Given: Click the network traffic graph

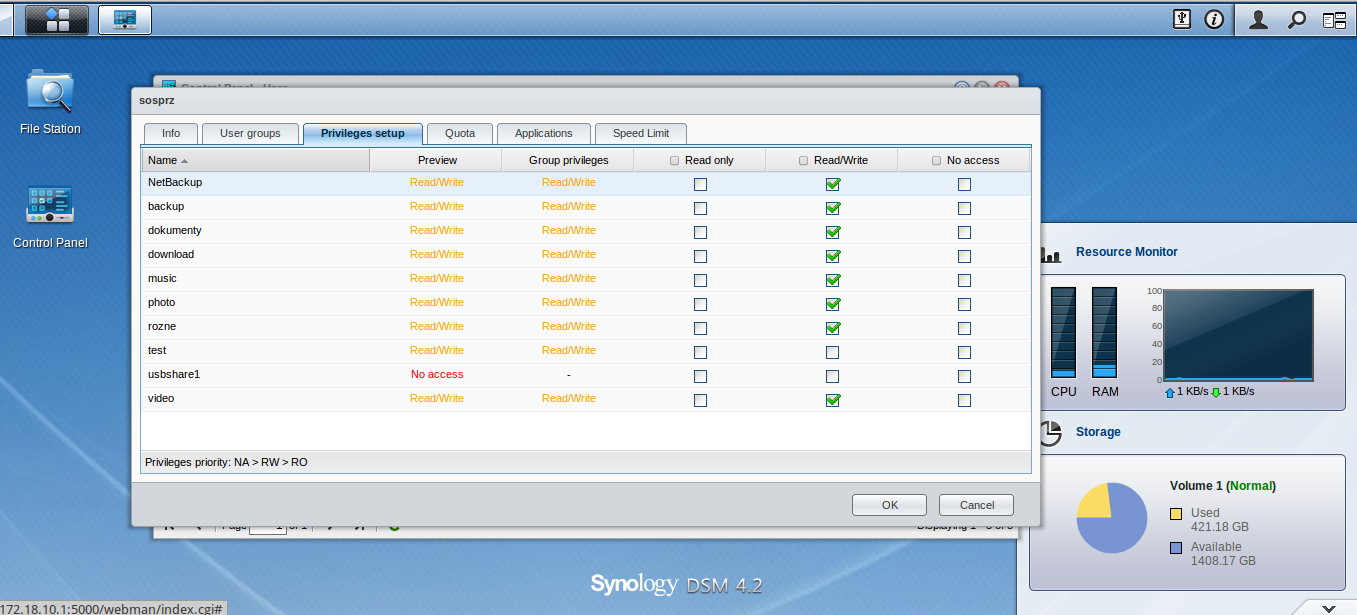Looking at the screenshot, I should tap(1238, 335).
